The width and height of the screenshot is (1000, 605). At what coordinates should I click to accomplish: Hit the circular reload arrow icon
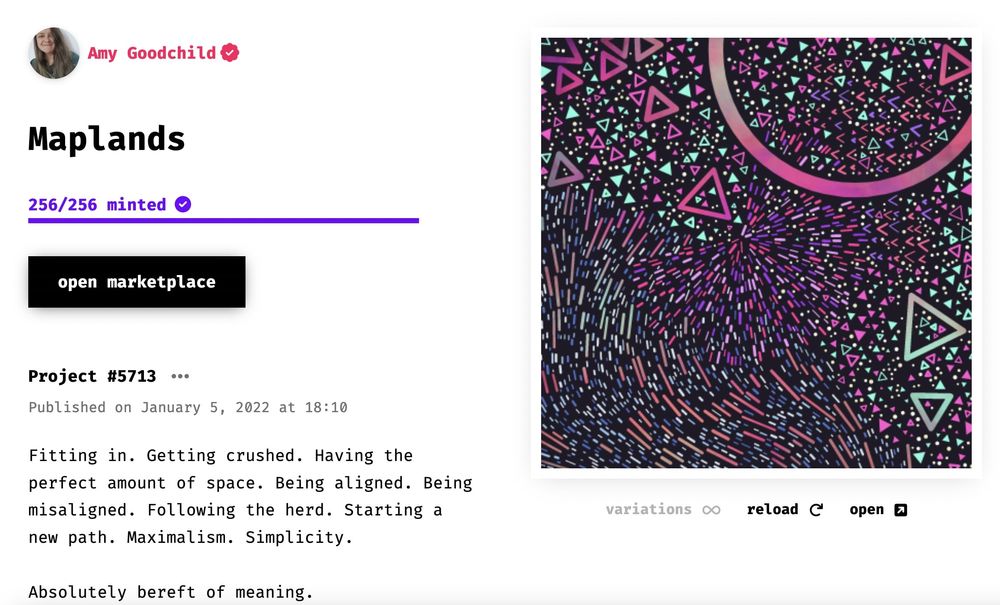[816, 510]
